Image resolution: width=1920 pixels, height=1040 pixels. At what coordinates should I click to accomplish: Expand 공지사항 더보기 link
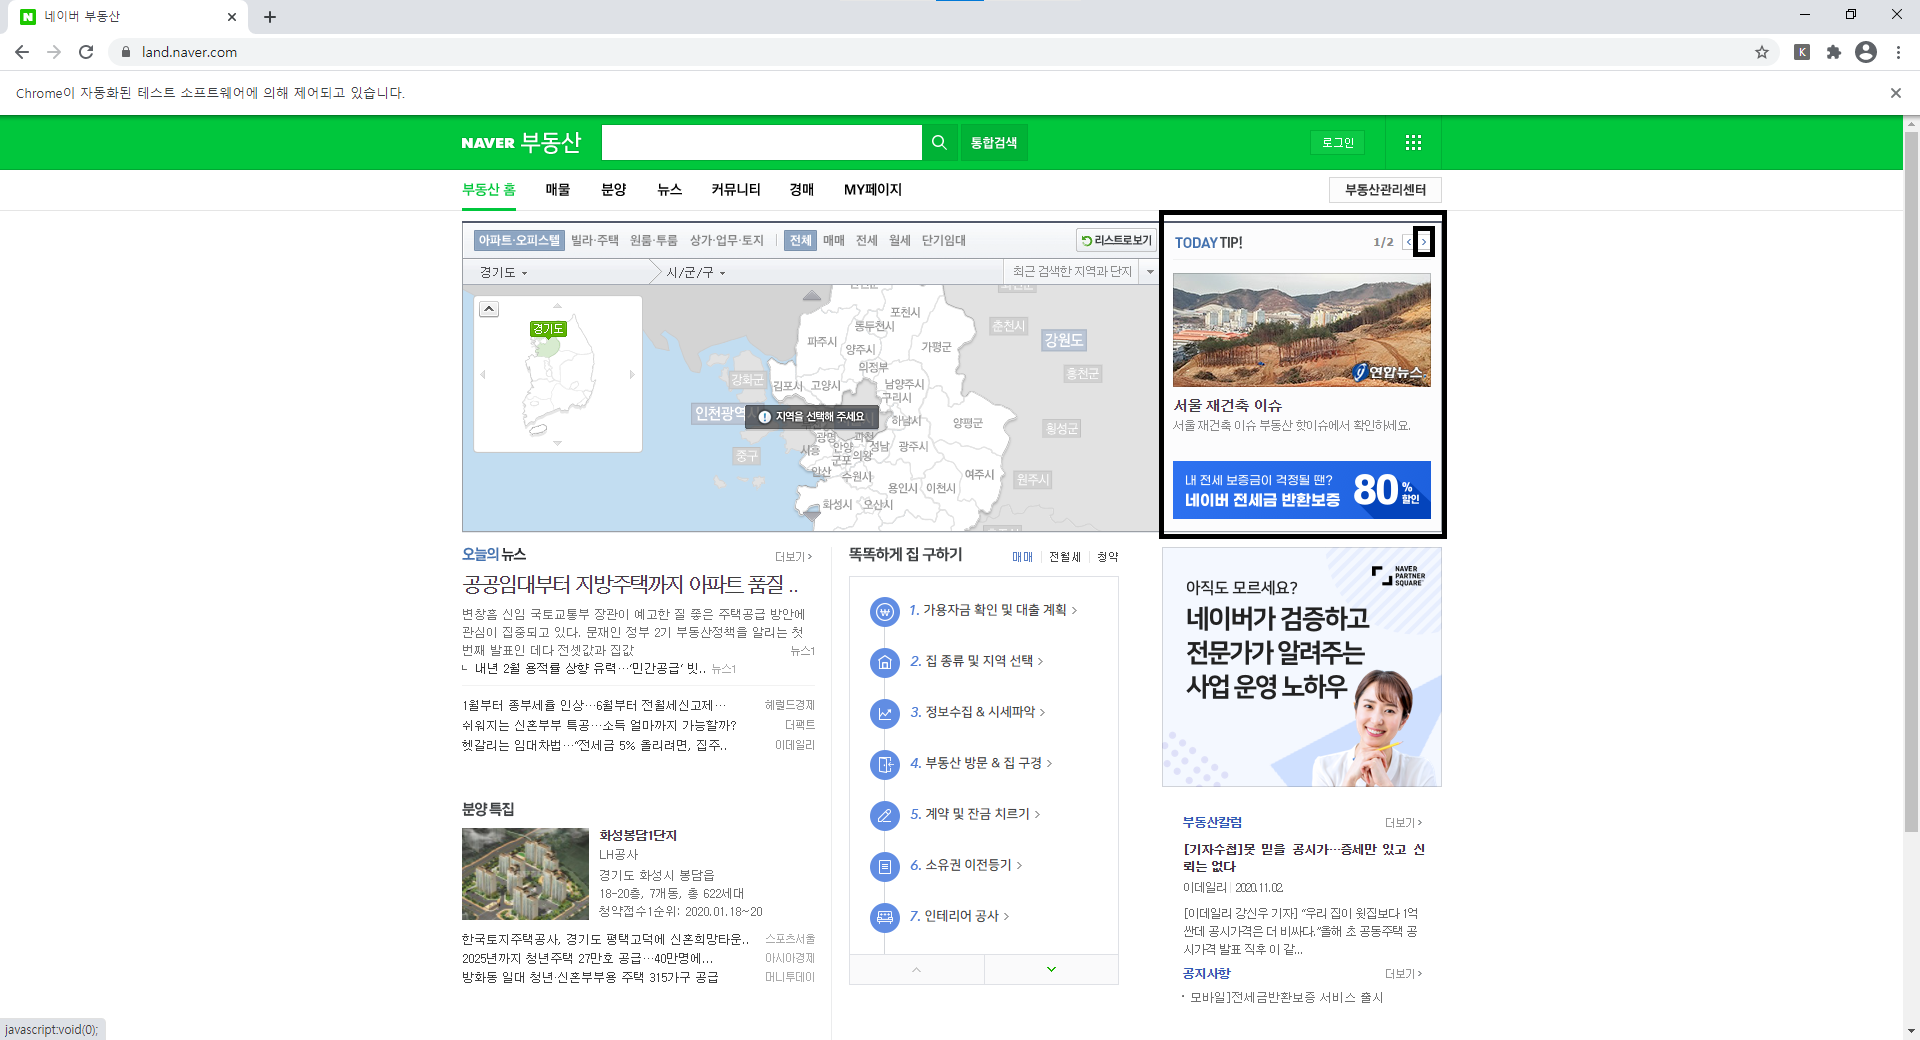coord(1403,974)
